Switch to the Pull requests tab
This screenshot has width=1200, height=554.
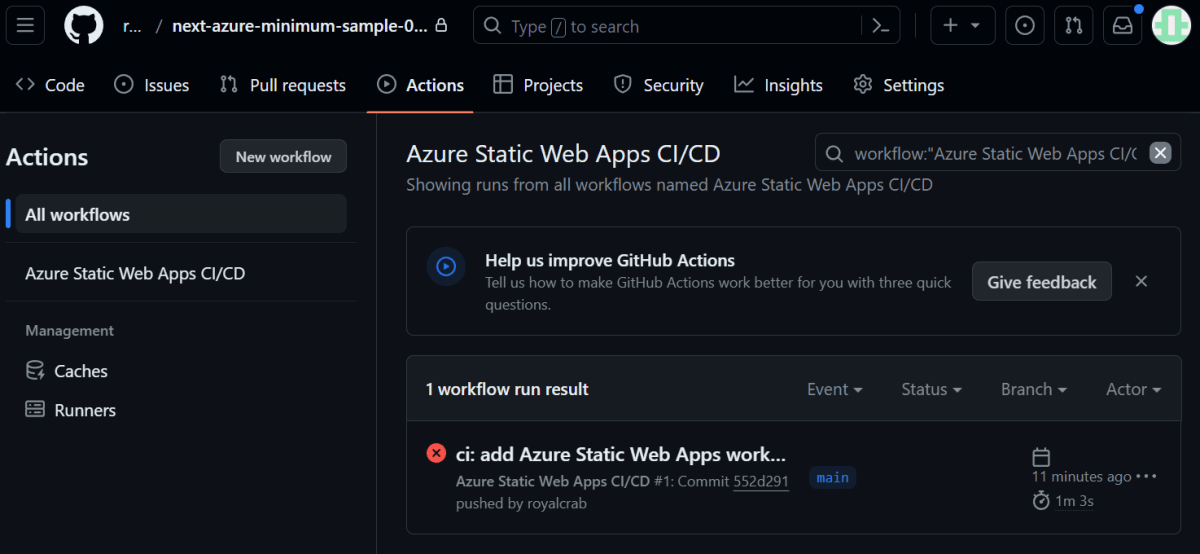[283, 85]
